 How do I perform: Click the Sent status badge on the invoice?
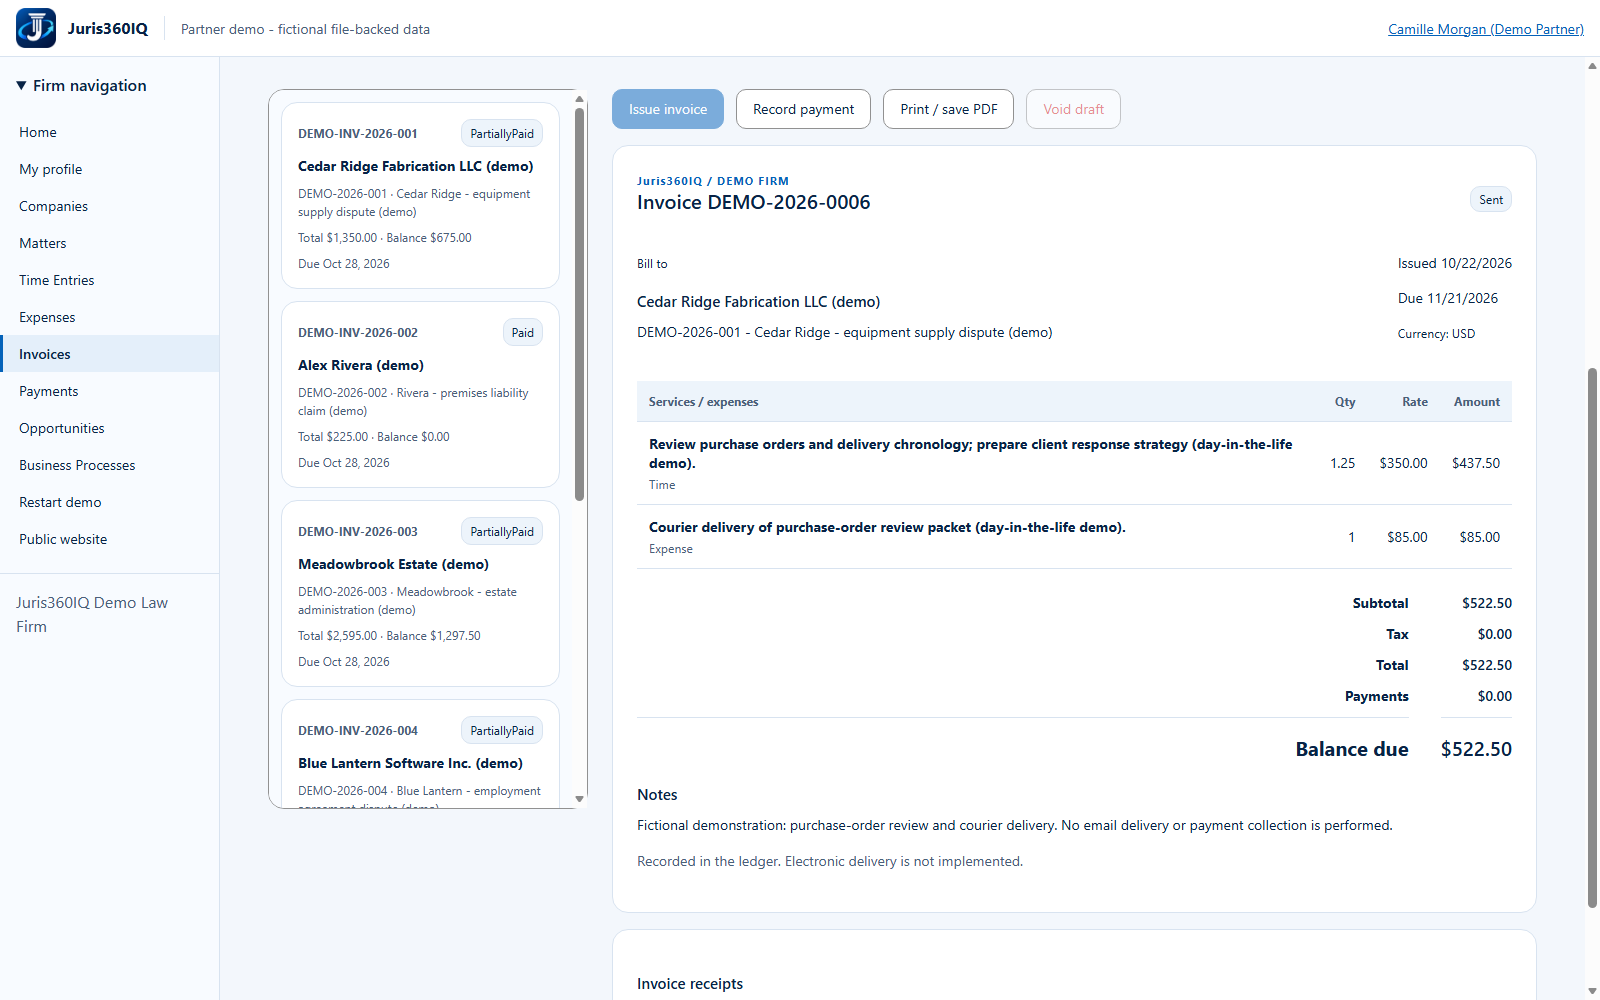pyautogui.click(x=1491, y=200)
